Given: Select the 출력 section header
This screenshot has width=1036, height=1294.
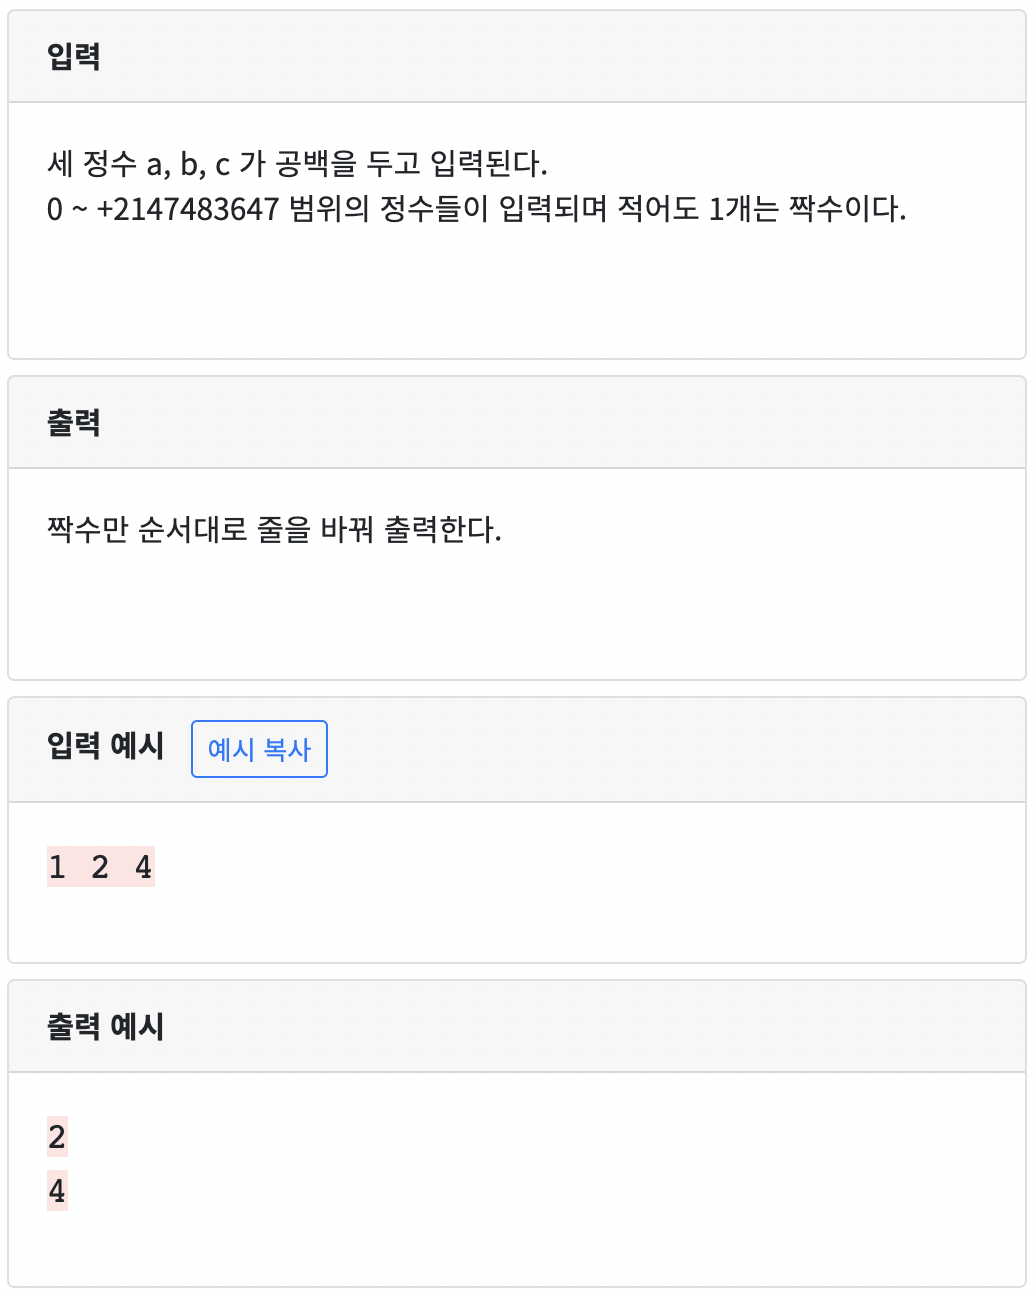Looking at the screenshot, I should [73, 423].
